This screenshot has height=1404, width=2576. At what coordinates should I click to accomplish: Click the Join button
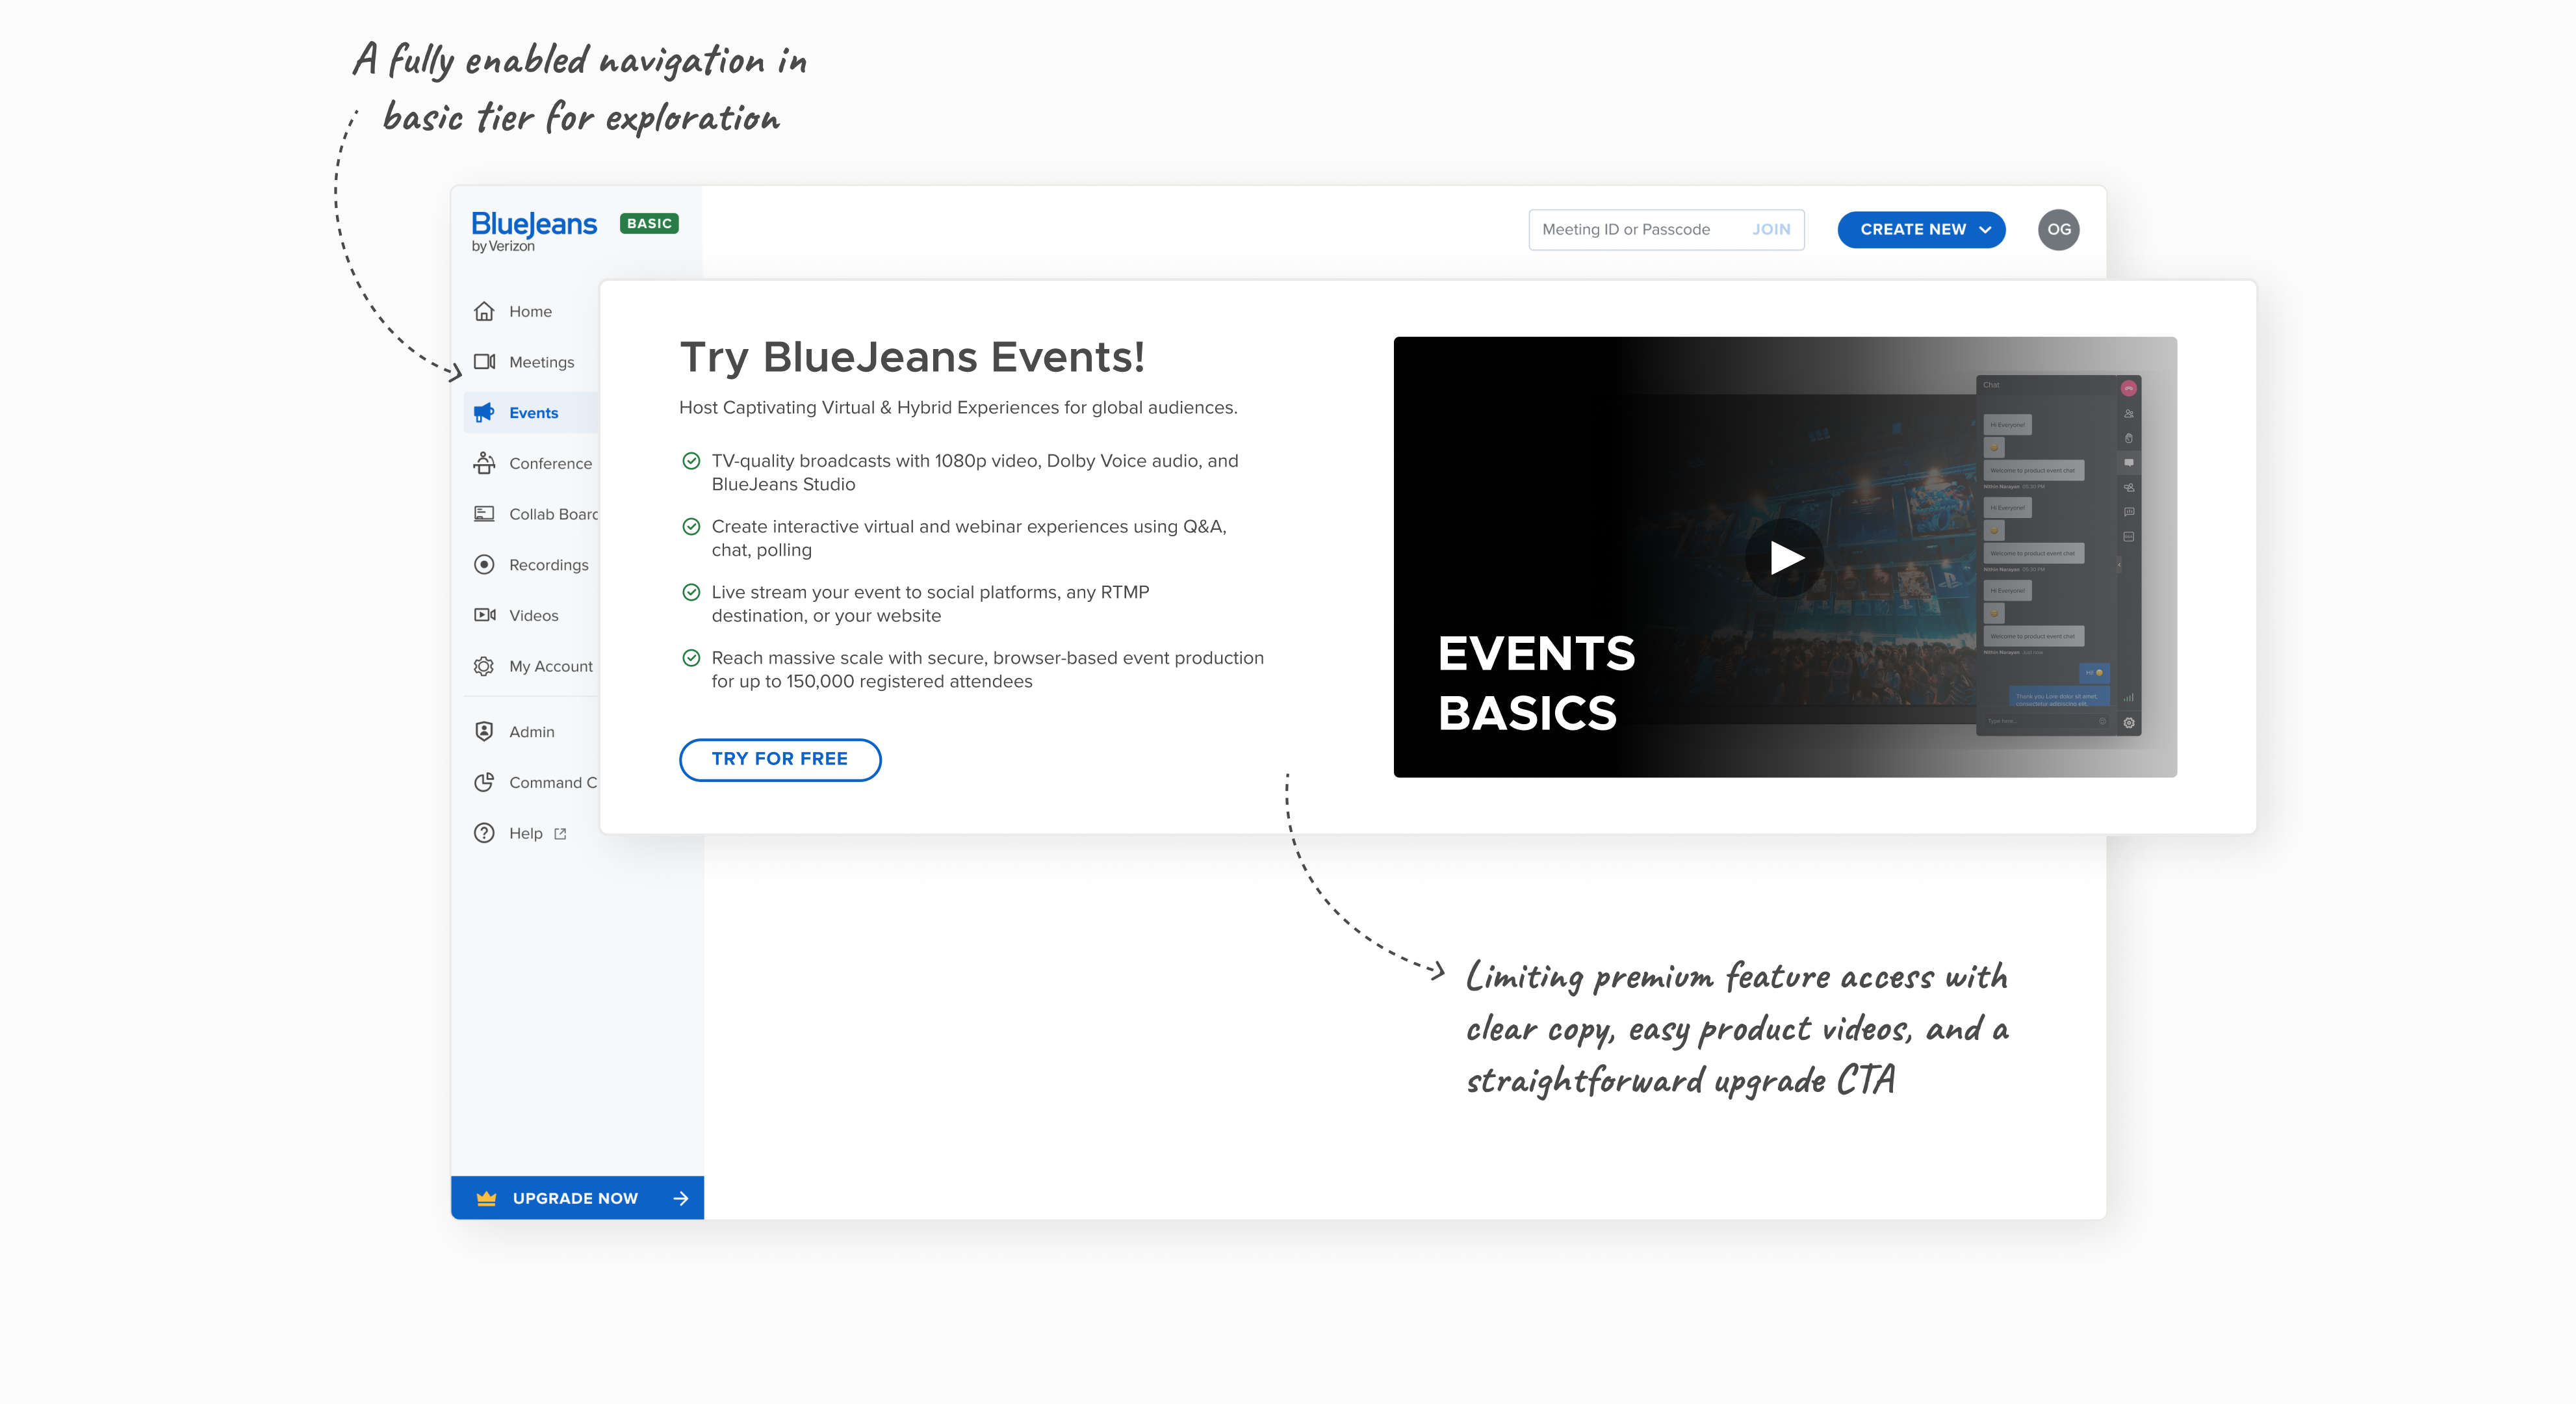point(1770,230)
